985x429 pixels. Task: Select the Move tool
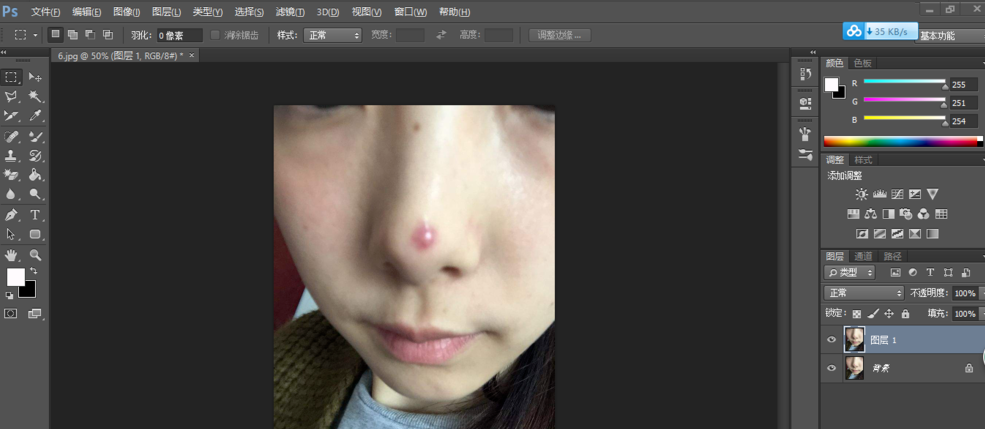pyautogui.click(x=36, y=77)
